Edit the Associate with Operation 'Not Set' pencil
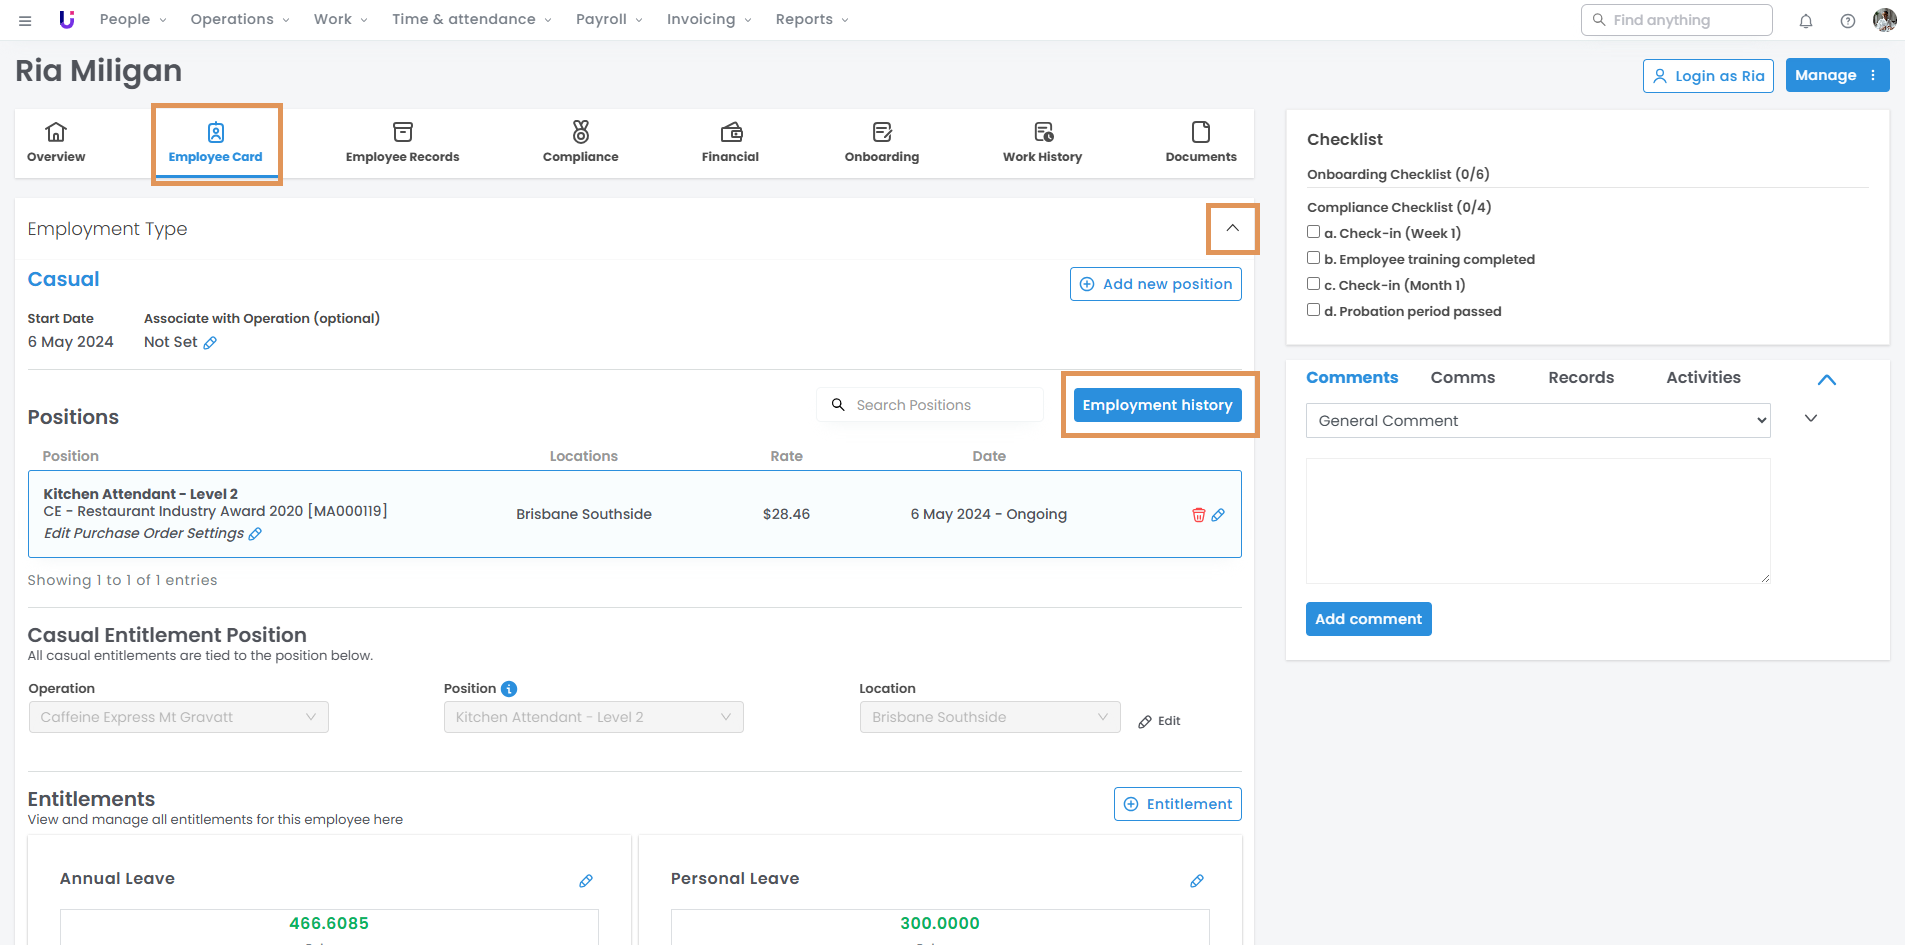 coord(210,343)
